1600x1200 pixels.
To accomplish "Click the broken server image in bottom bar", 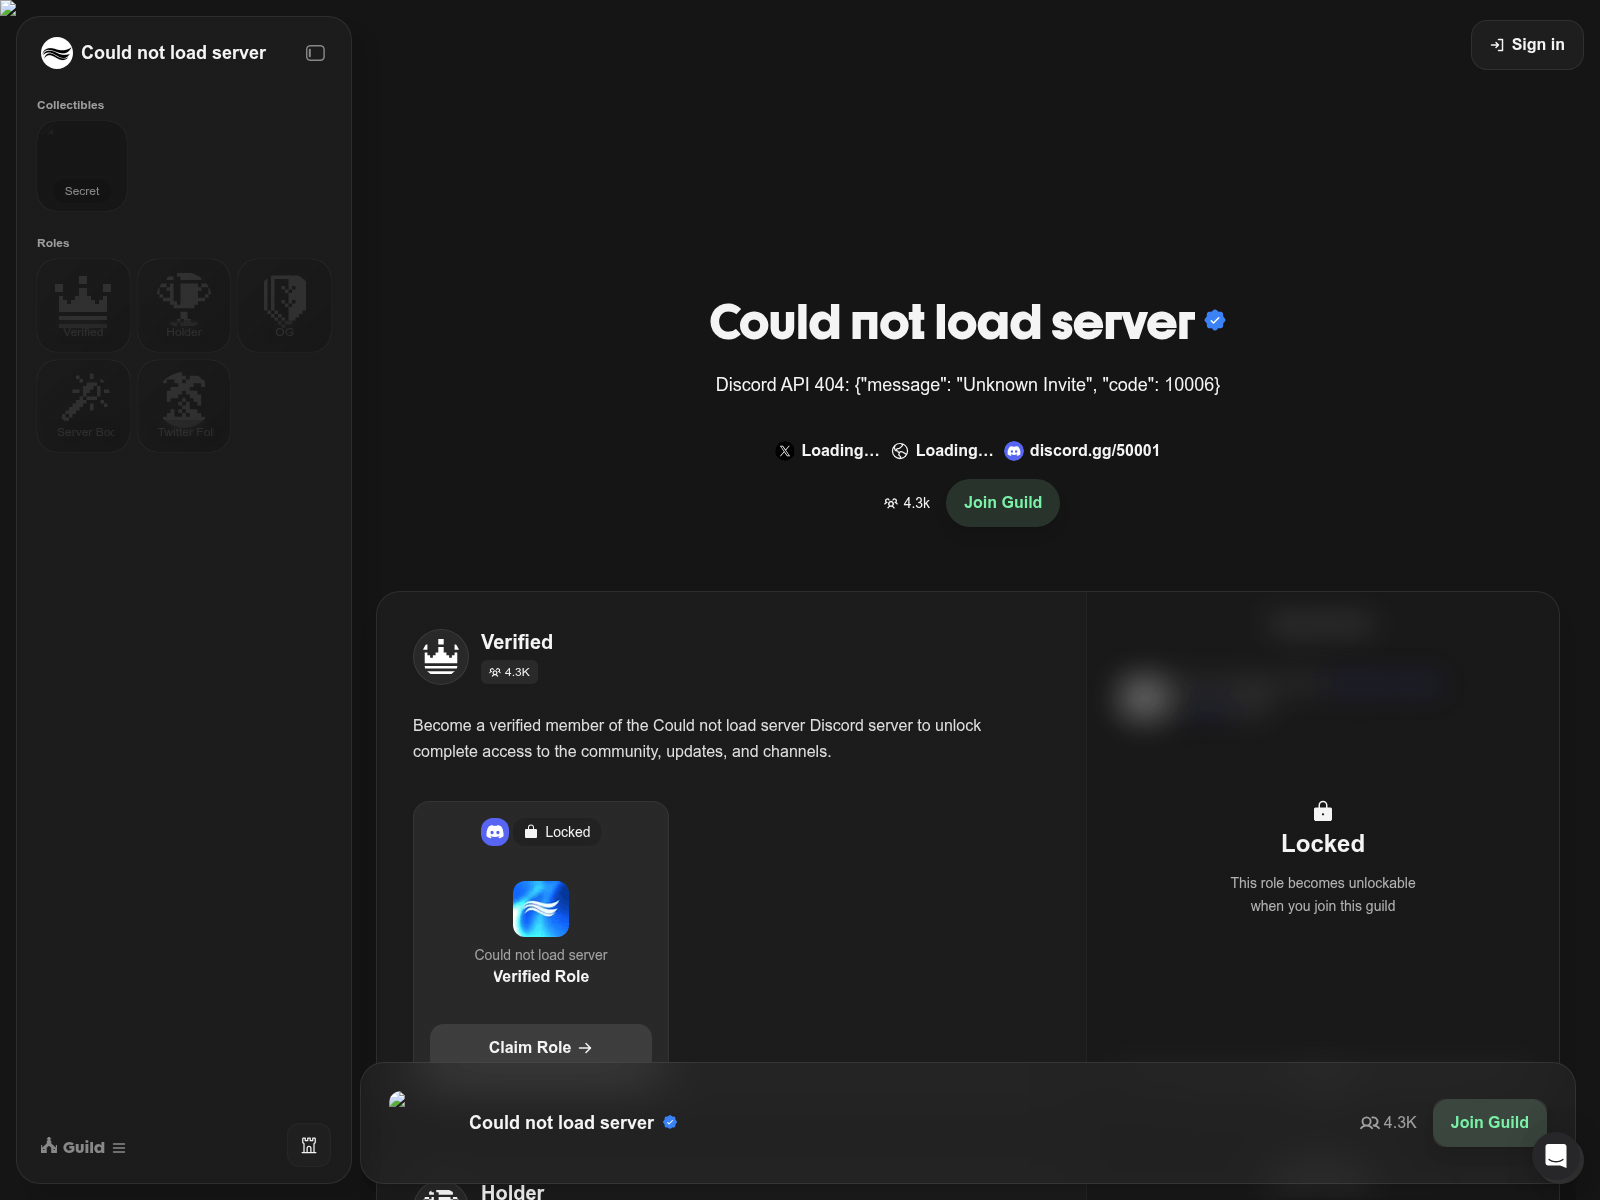I will (398, 1100).
